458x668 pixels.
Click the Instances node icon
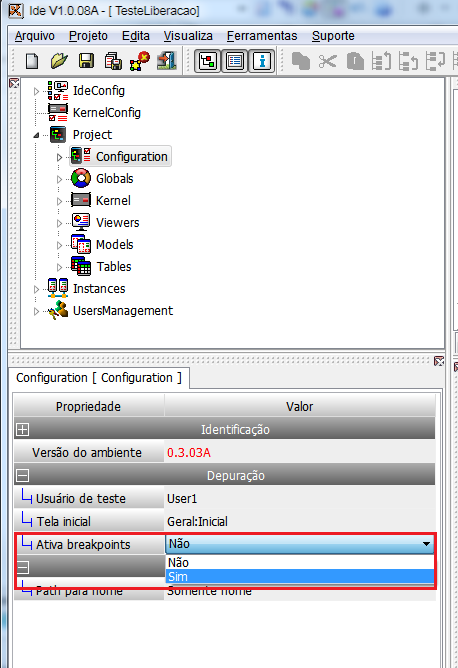pos(58,288)
